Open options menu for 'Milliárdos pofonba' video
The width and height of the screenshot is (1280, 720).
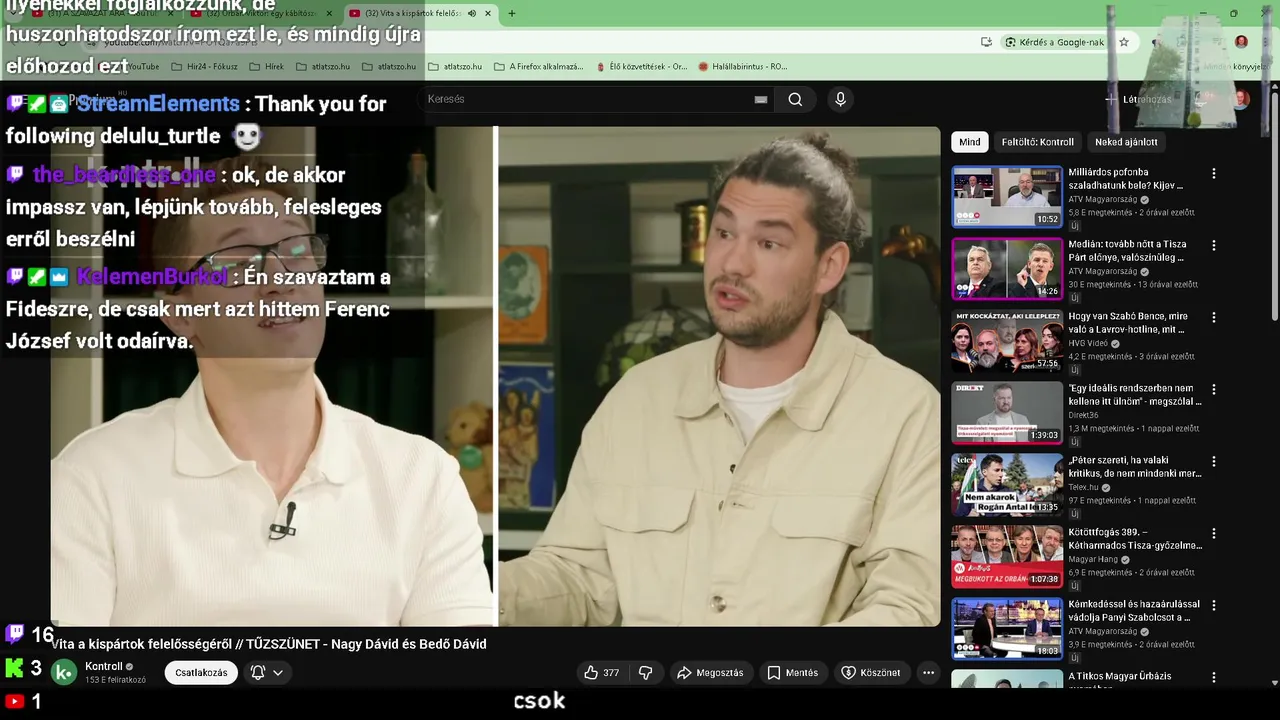click(1214, 173)
